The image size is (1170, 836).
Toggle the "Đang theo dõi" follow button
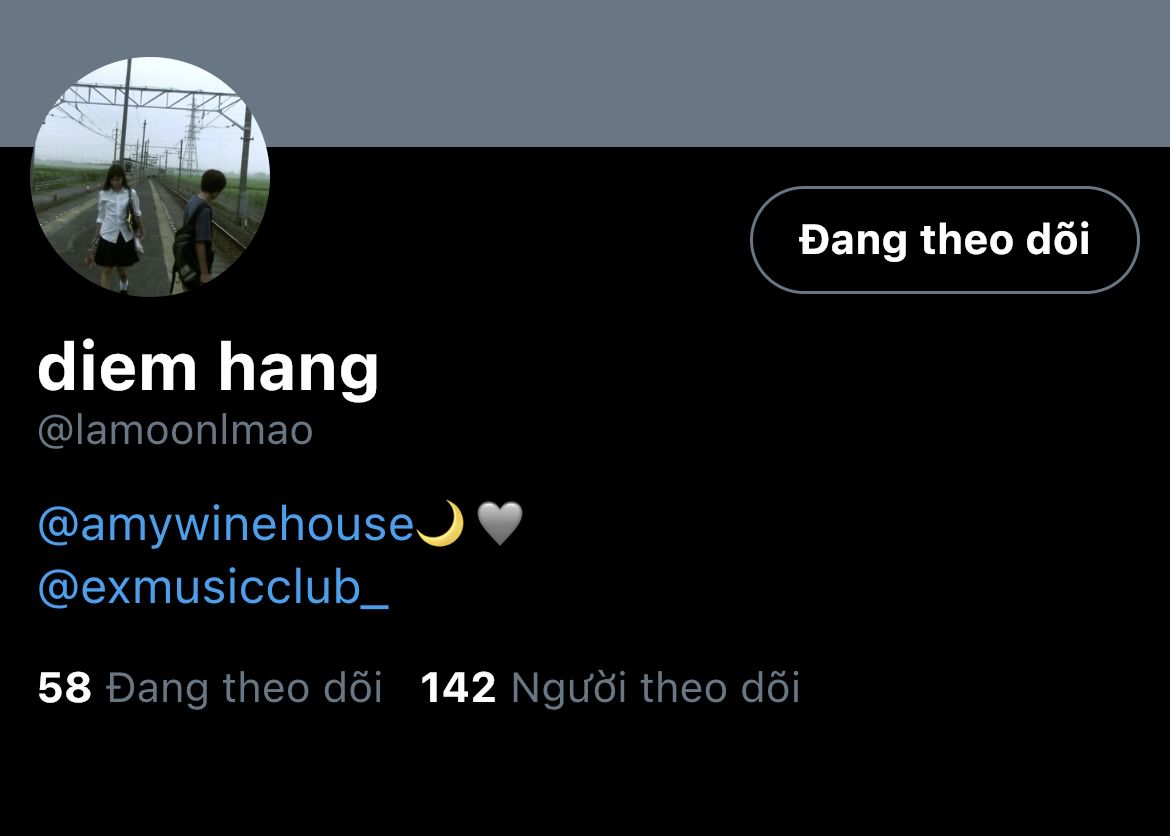point(945,240)
